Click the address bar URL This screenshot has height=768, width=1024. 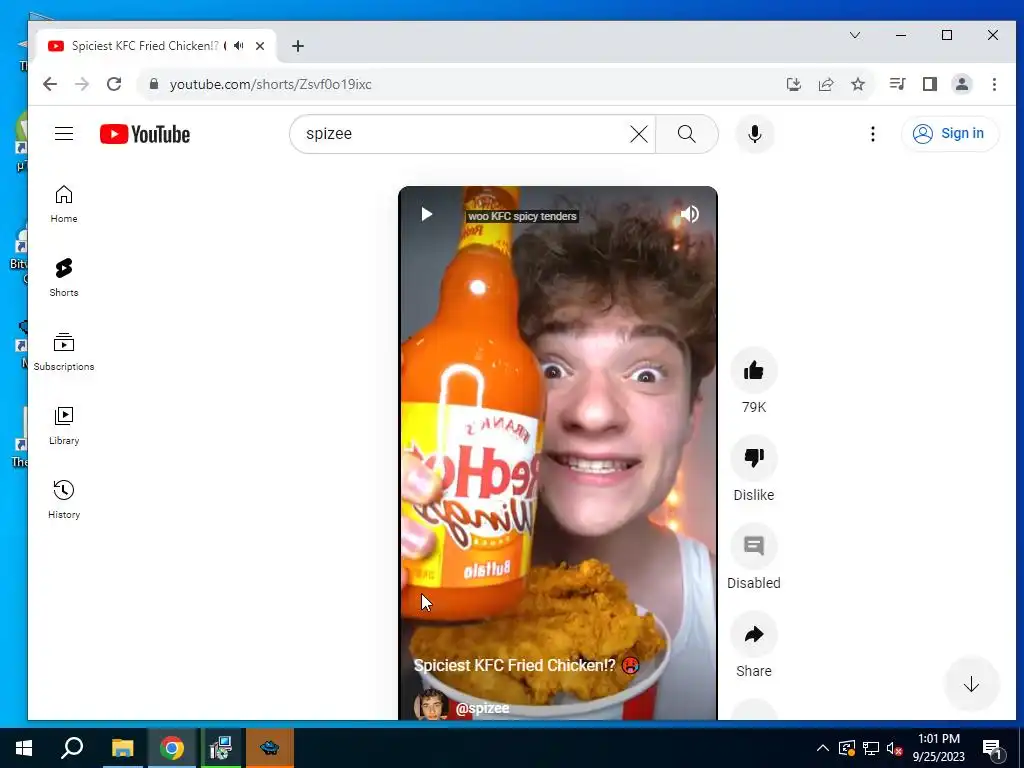point(270,84)
